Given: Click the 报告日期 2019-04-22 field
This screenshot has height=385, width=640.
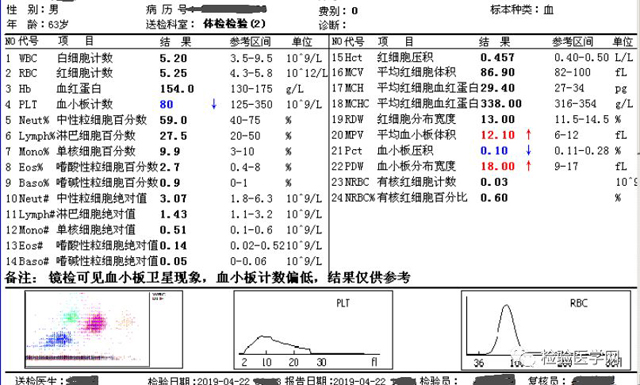Looking at the screenshot, I should tap(335, 381).
